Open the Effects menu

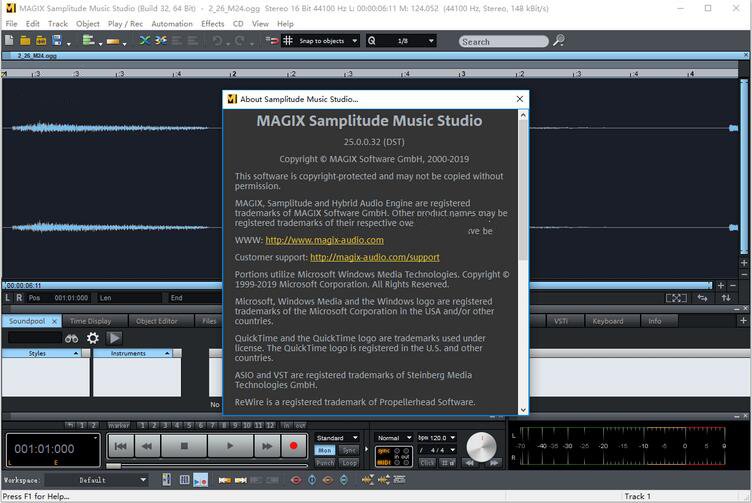click(x=212, y=23)
